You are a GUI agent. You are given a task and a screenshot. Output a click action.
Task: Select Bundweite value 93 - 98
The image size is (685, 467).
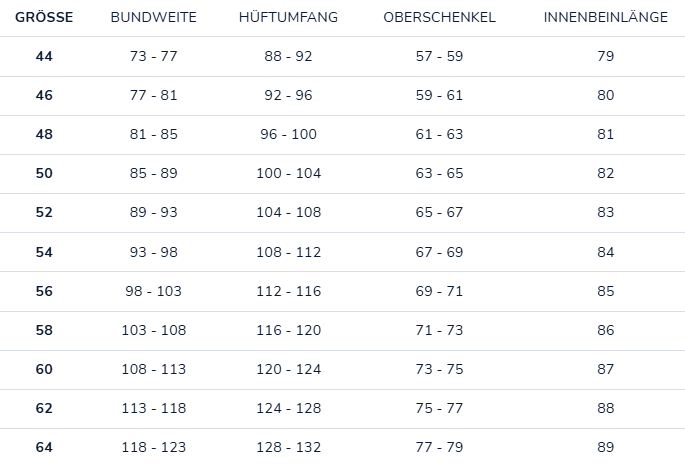click(153, 252)
